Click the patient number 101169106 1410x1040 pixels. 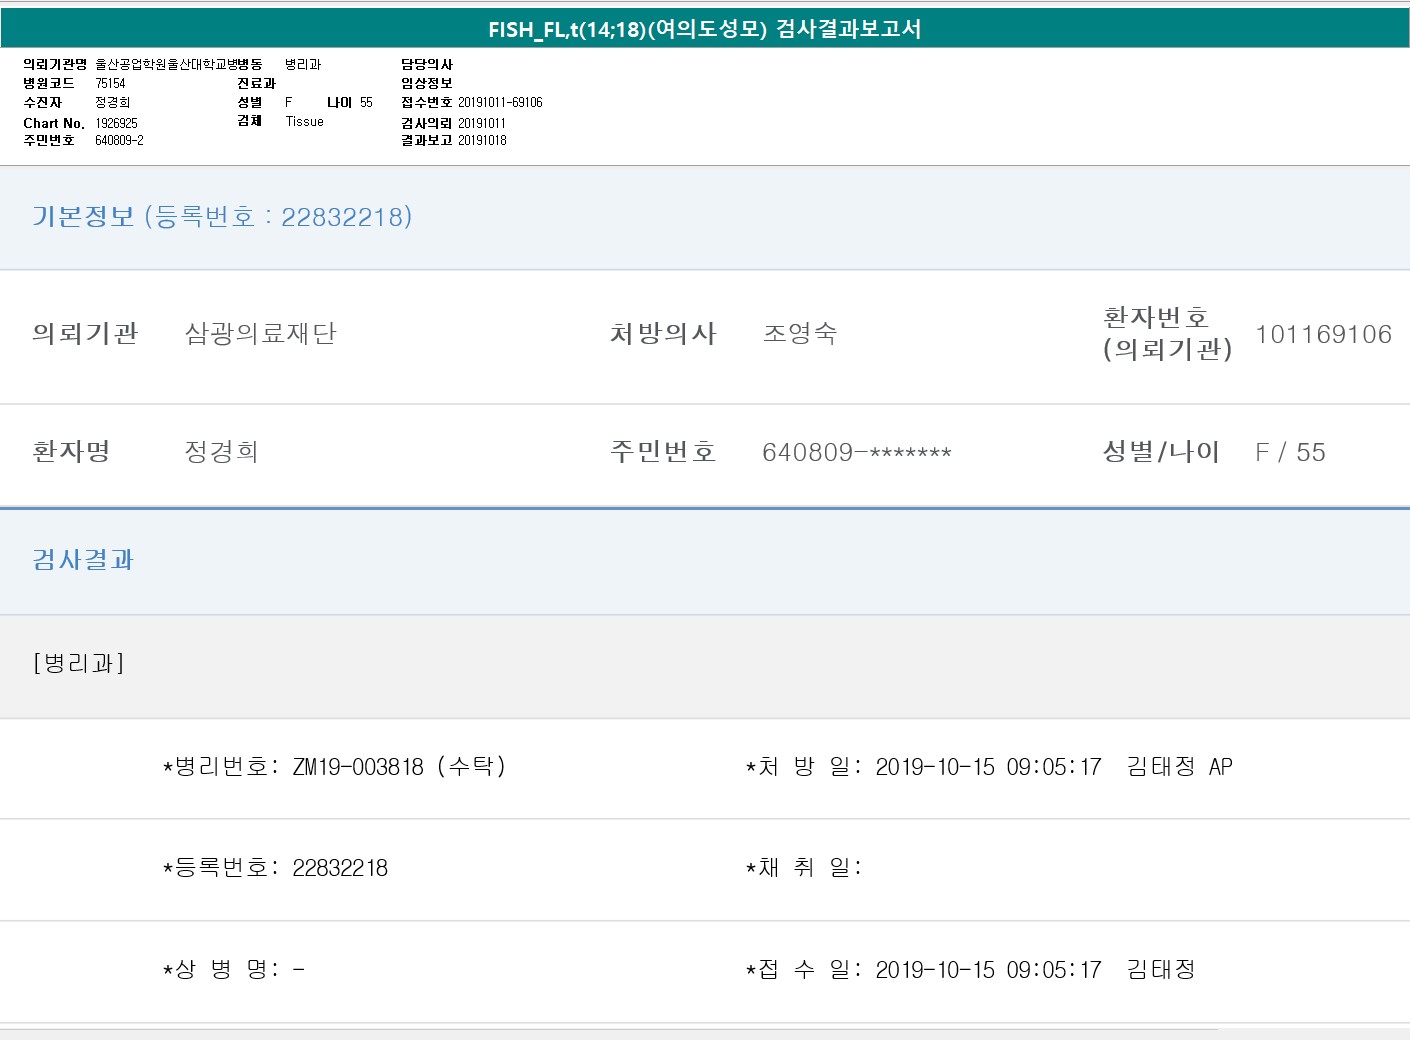[1323, 334]
